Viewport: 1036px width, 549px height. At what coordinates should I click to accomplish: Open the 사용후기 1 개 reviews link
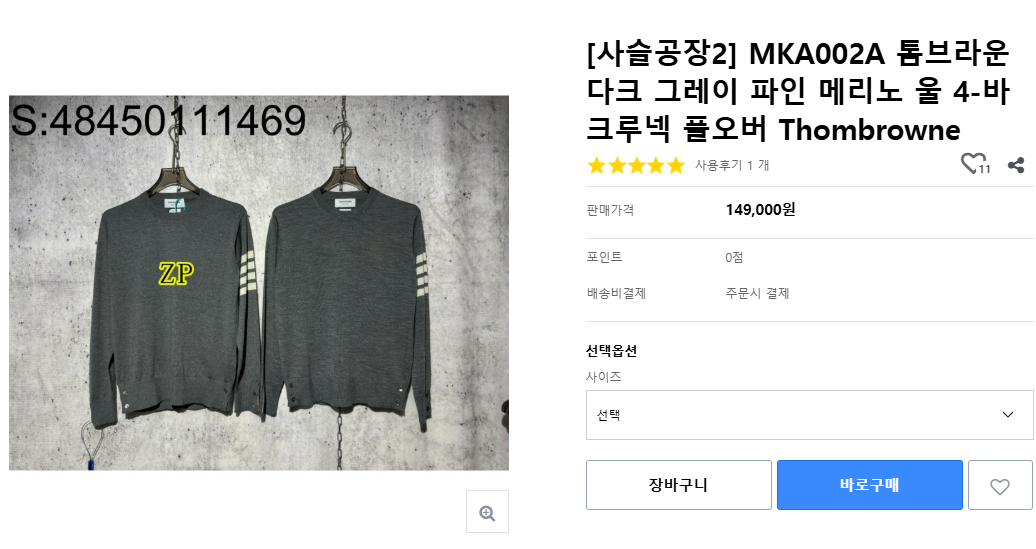tap(732, 165)
